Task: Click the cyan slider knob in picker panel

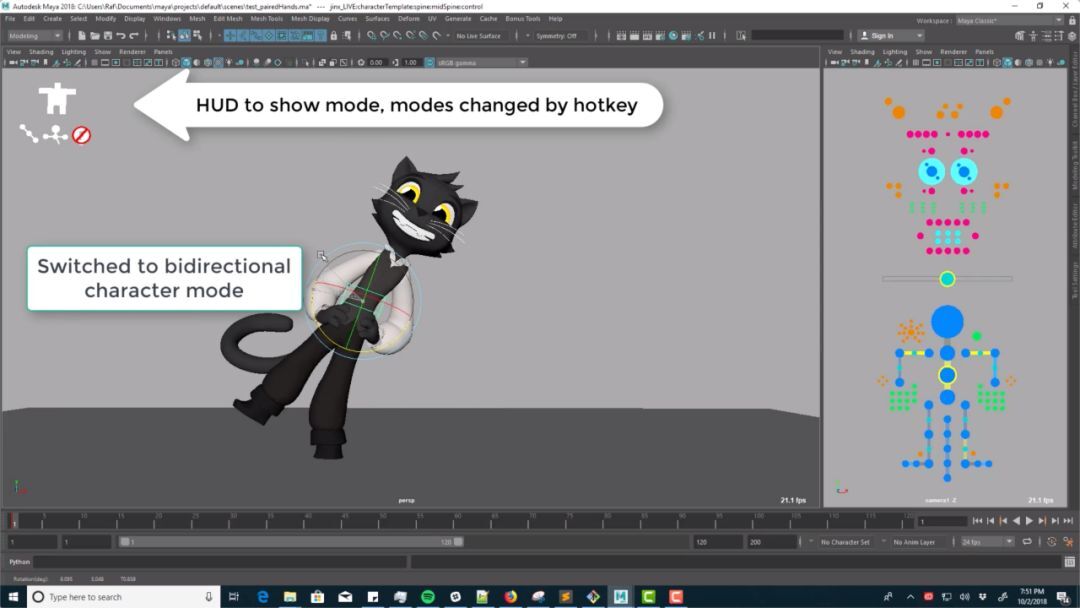Action: (947, 279)
